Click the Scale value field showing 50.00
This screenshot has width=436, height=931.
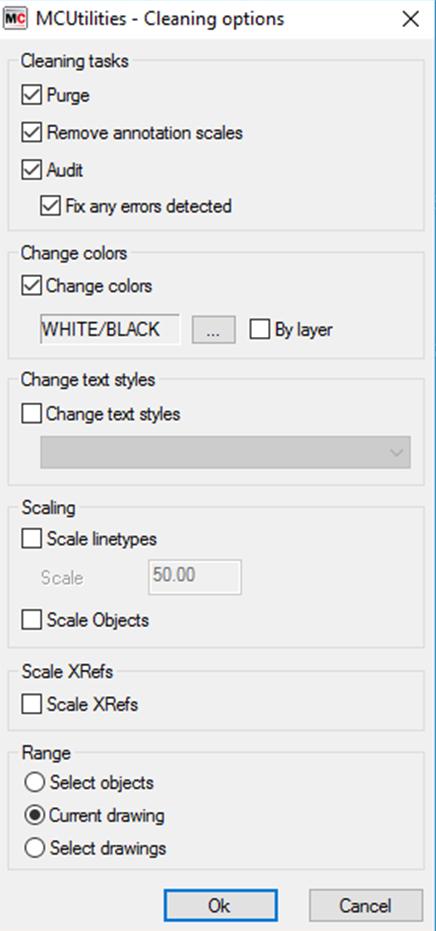pyautogui.click(x=195, y=577)
